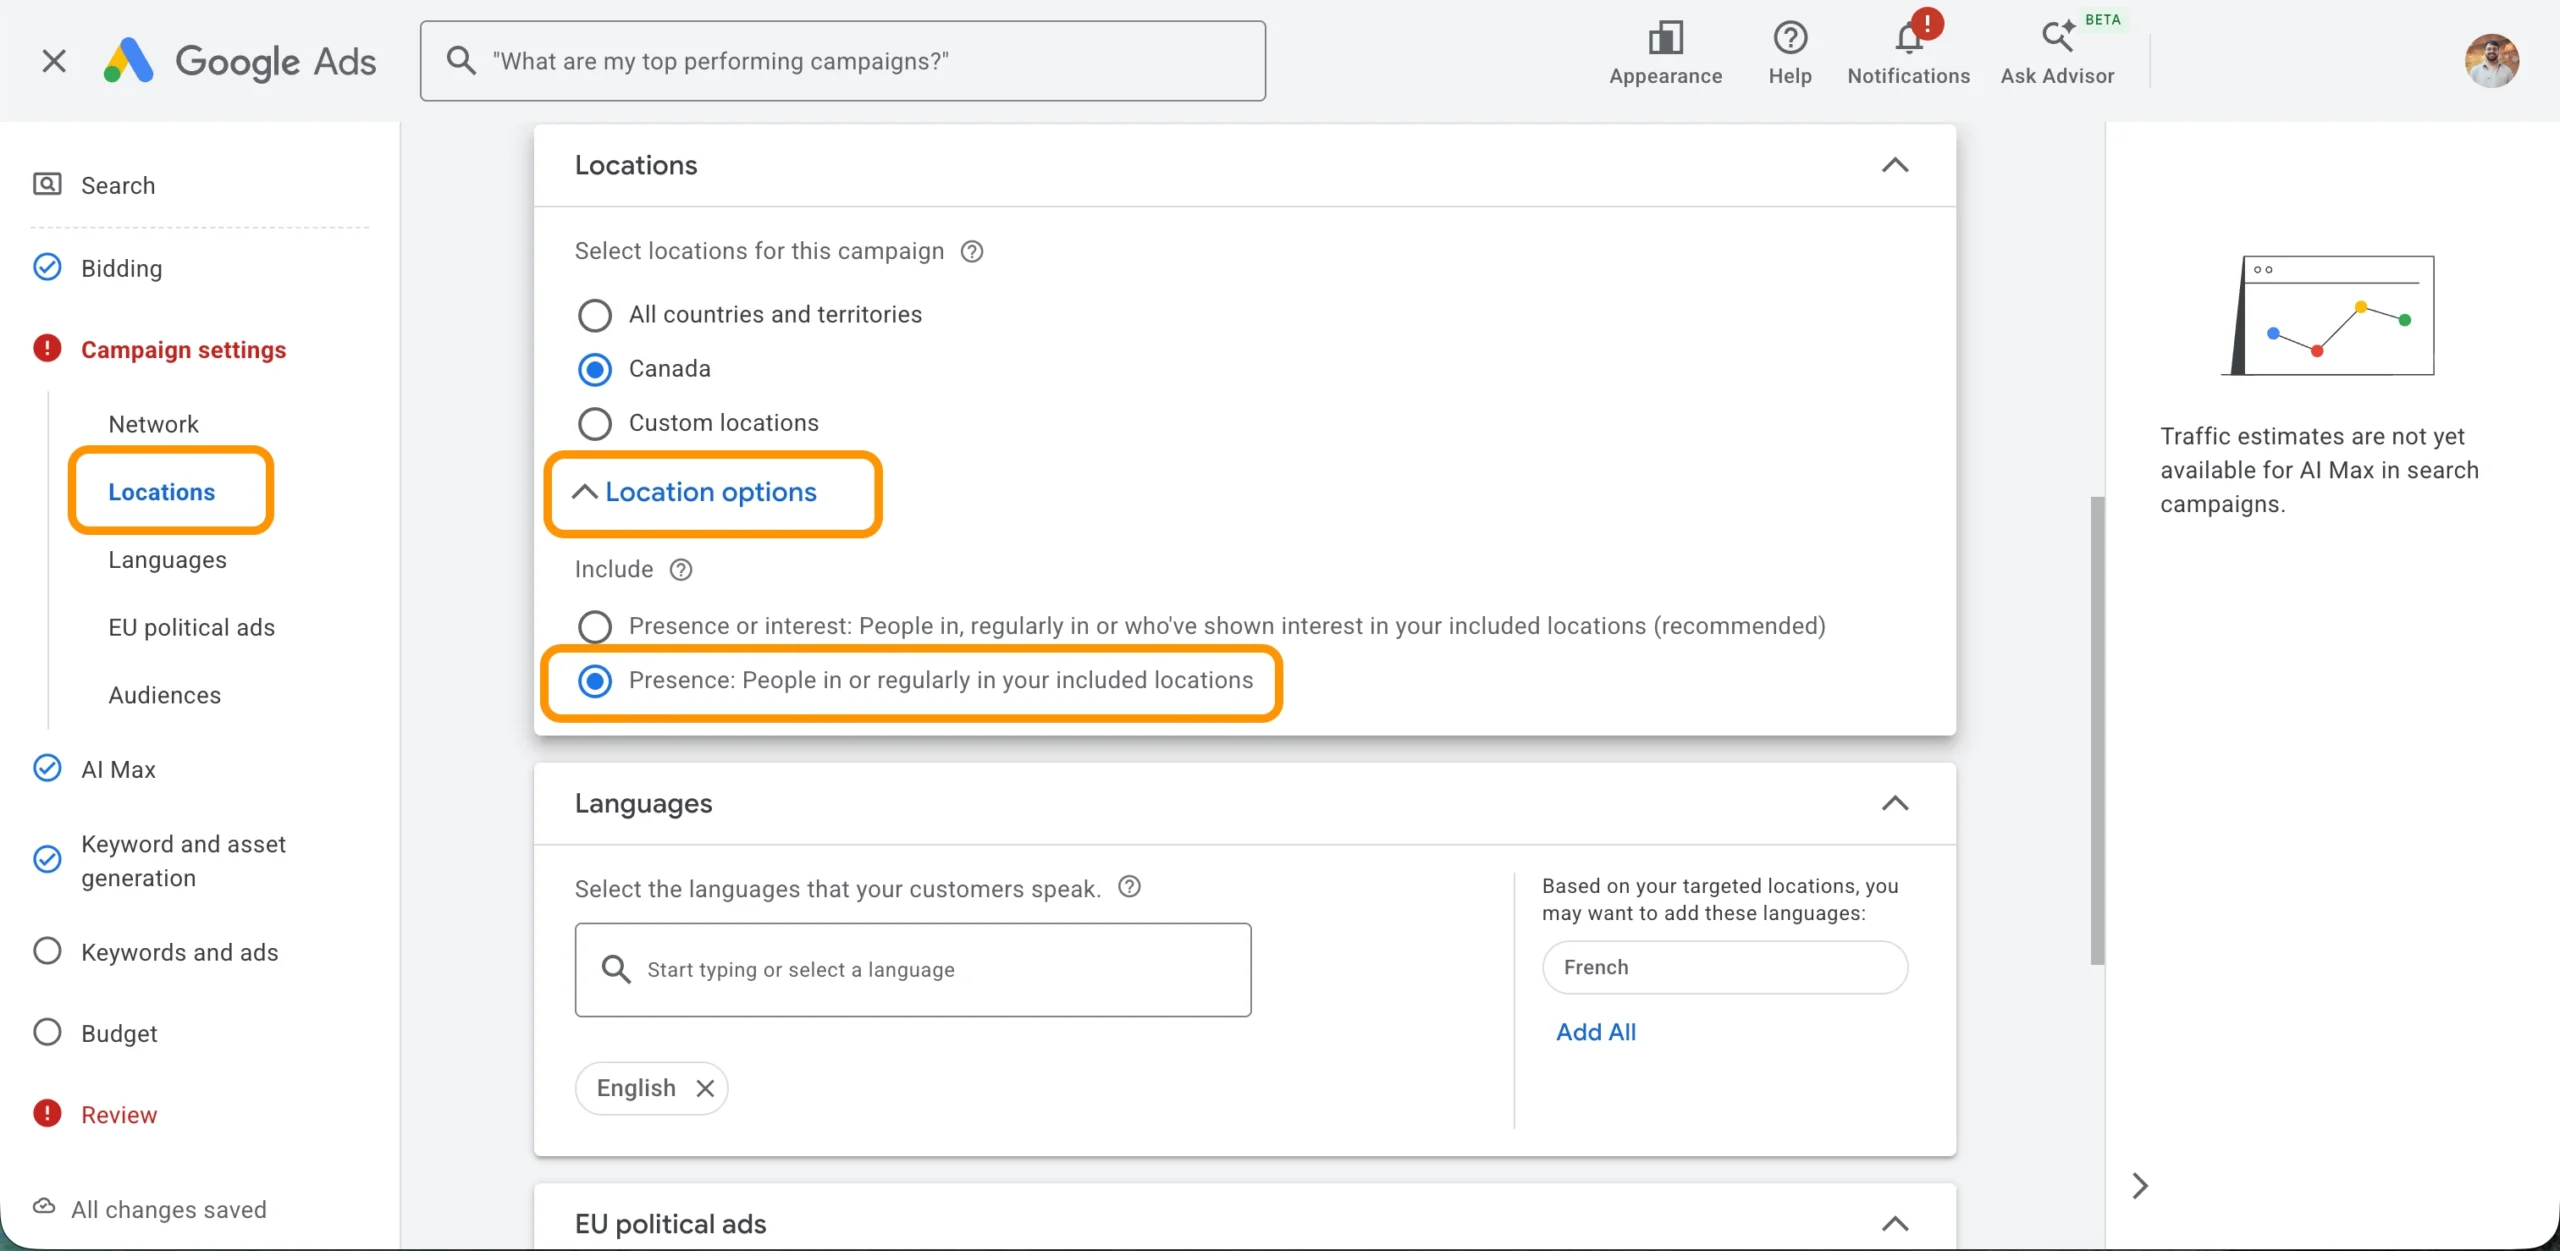Click Review step error icon
This screenshot has width=2560, height=1251.
pos(47,1114)
